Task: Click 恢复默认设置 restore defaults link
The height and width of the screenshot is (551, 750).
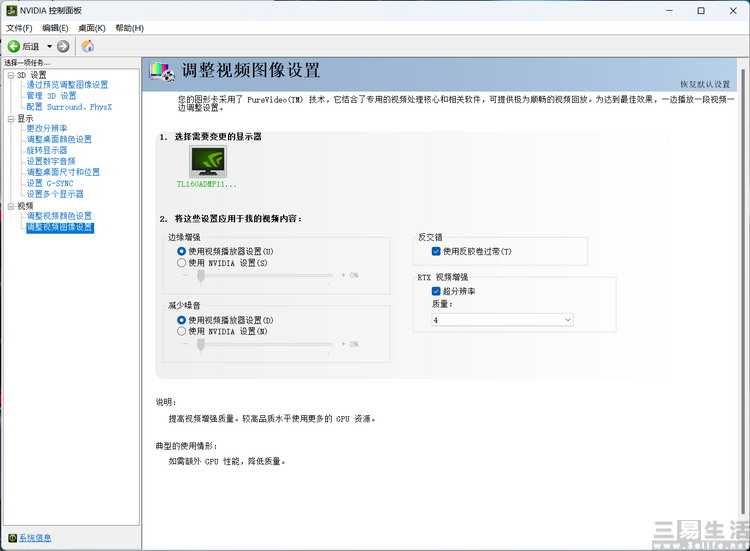Action: pyautogui.click(x=705, y=85)
